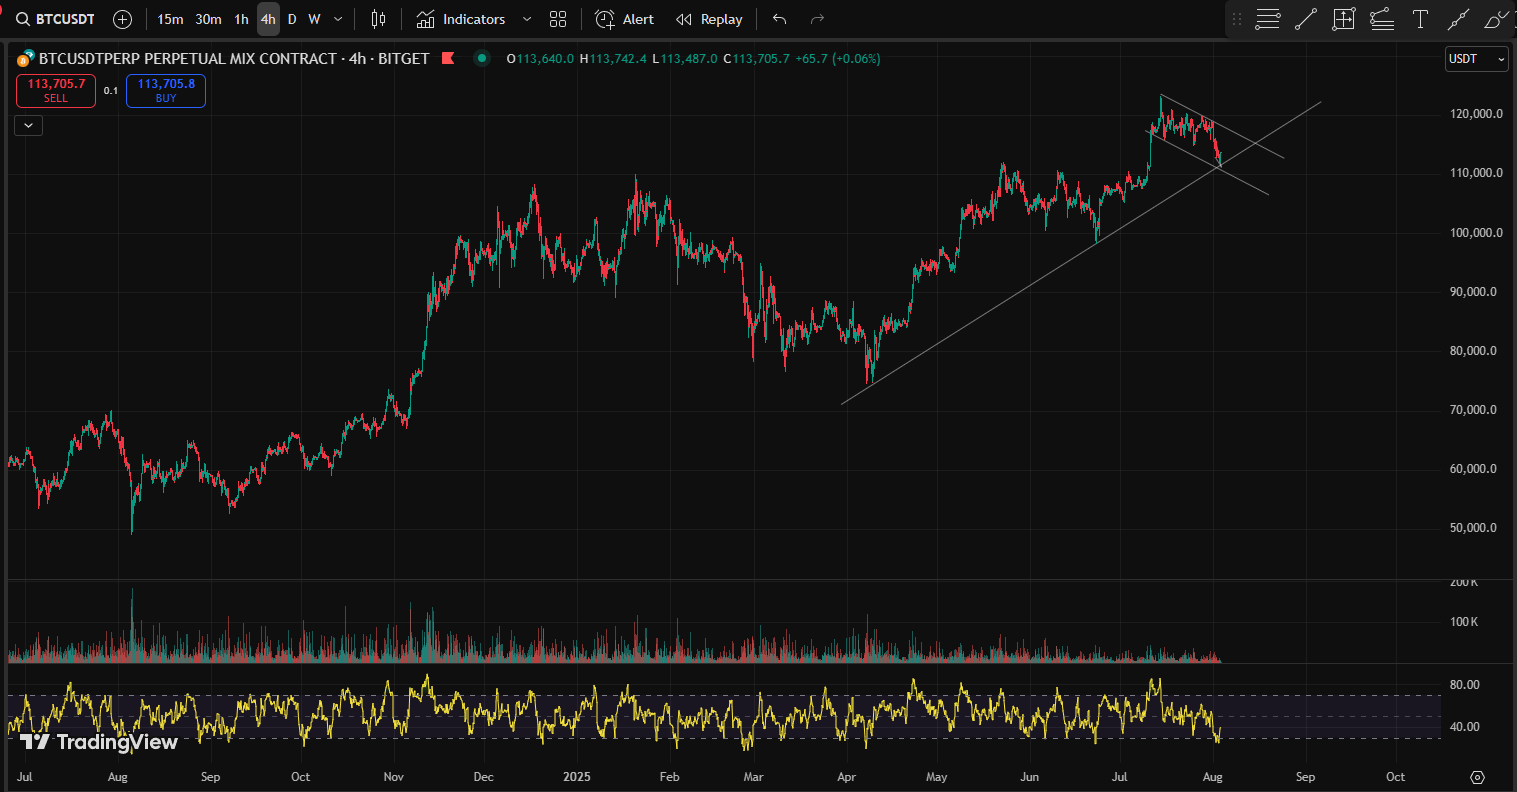
Task: Expand the indicators favorites chevron
Action: [527, 19]
